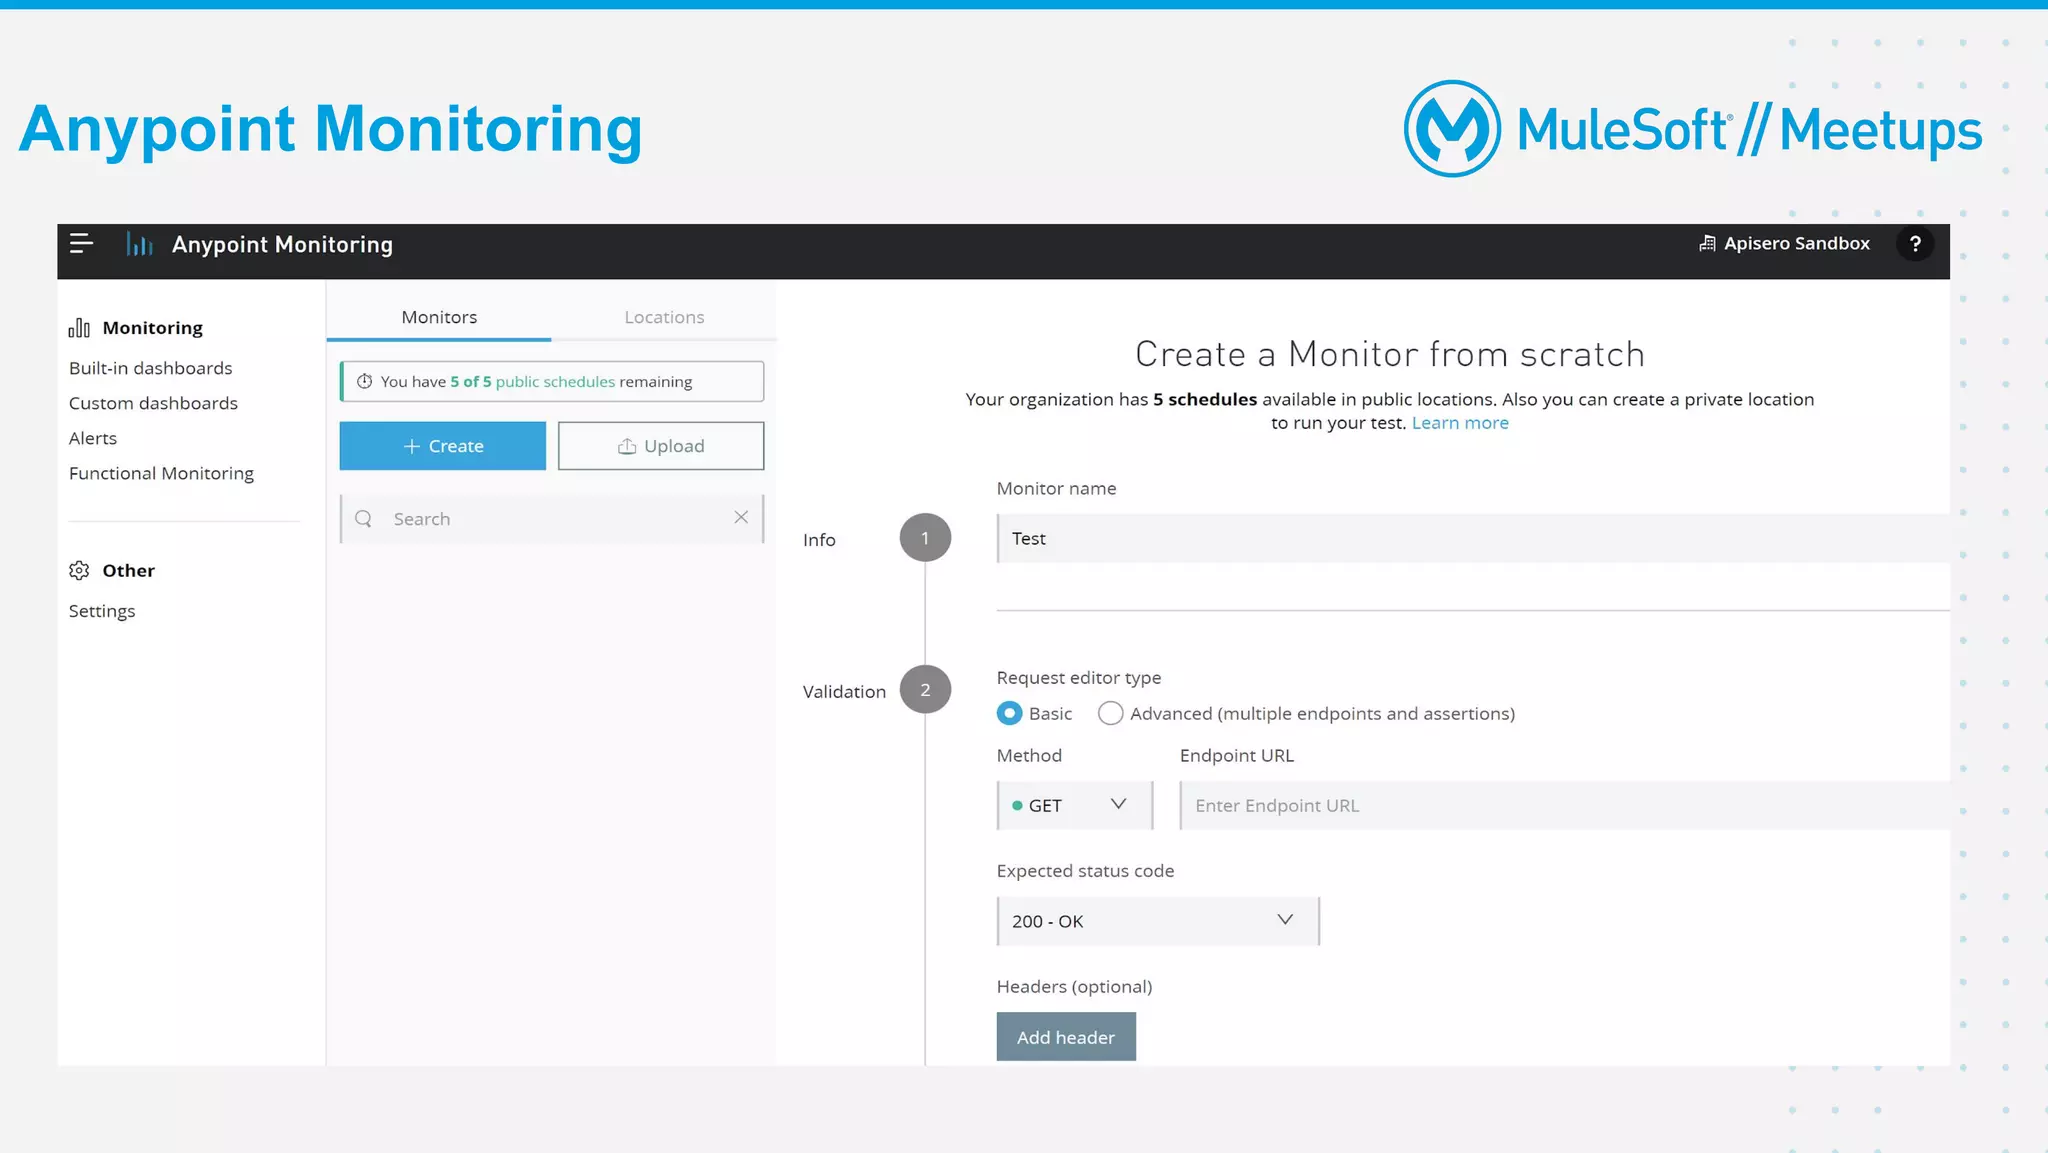Click the clock icon in schedules notice
The width and height of the screenshot is (2048, 1153).
[x=364, y=382]
